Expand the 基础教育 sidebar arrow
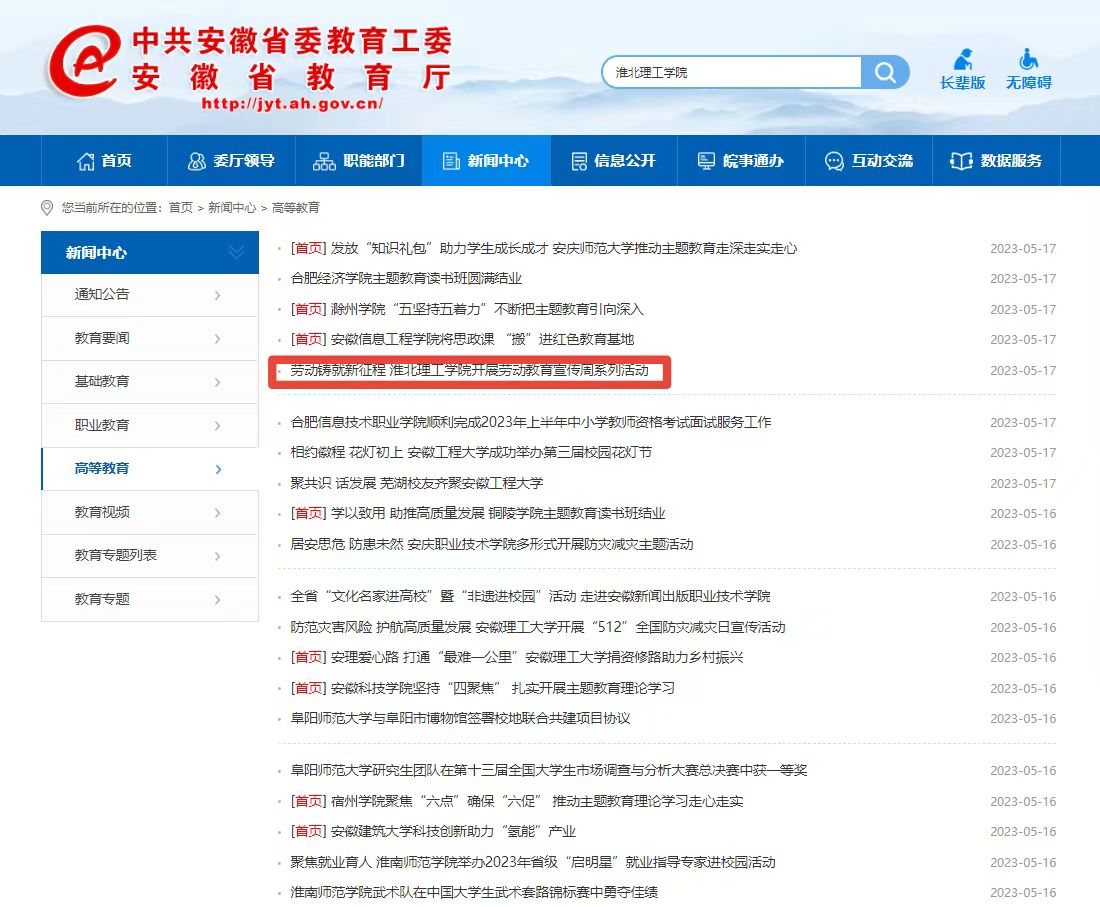 coord(217,382)
